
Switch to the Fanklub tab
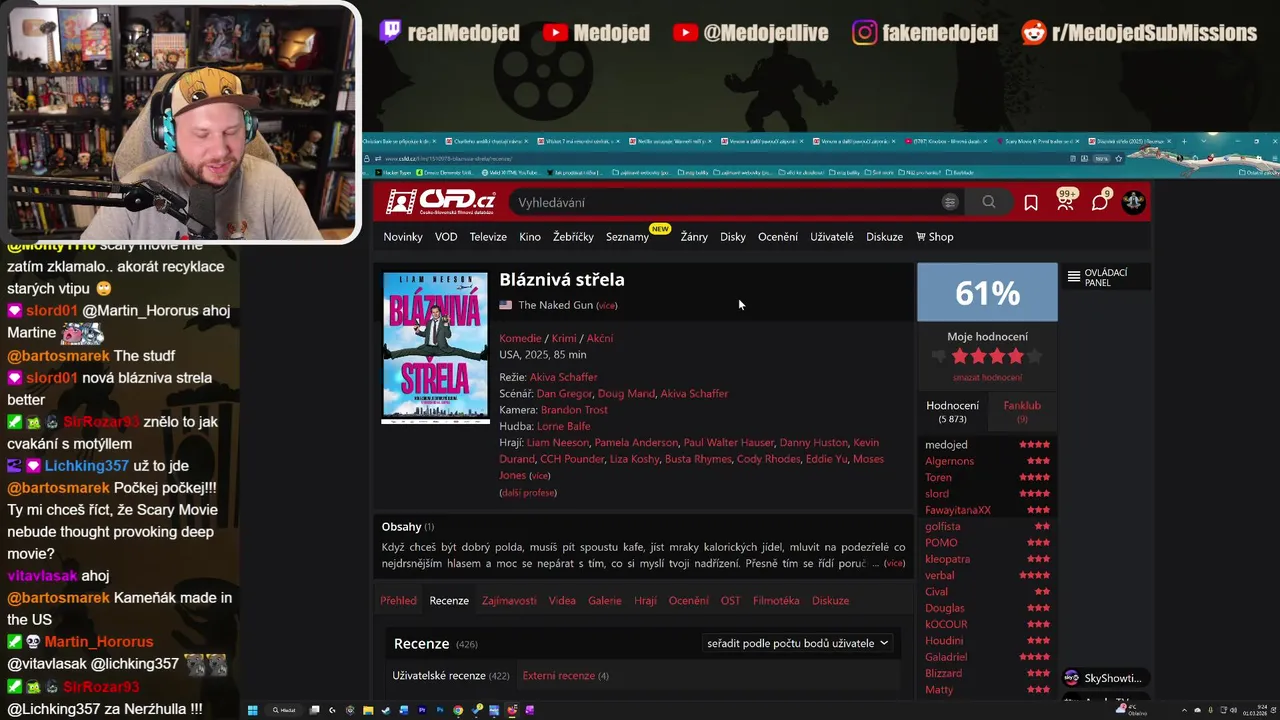[1022, 411]
